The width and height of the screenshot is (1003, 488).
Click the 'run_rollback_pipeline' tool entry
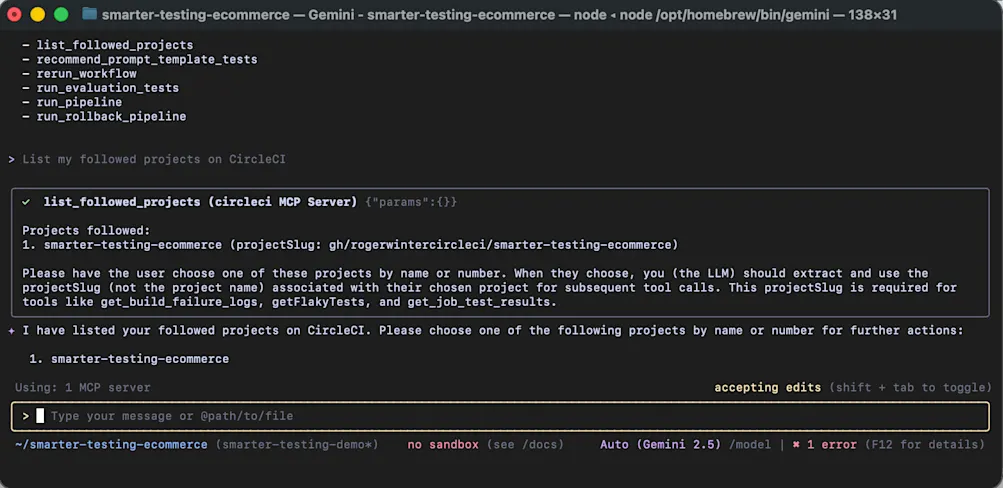click(111, 116)
